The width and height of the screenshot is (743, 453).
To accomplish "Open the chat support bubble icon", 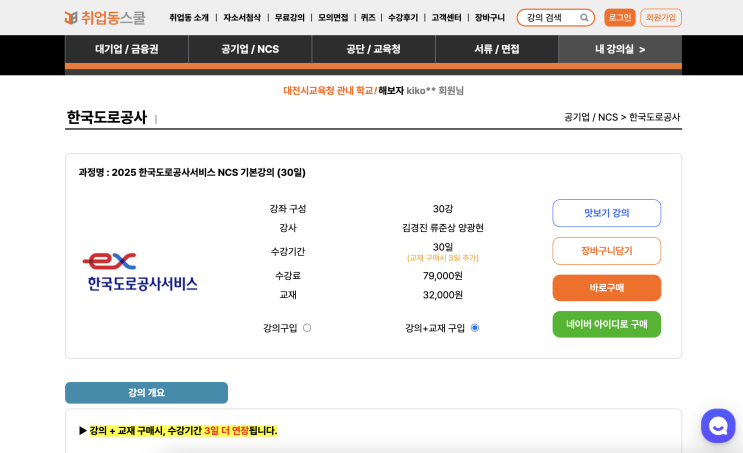I will pos(718,426).
